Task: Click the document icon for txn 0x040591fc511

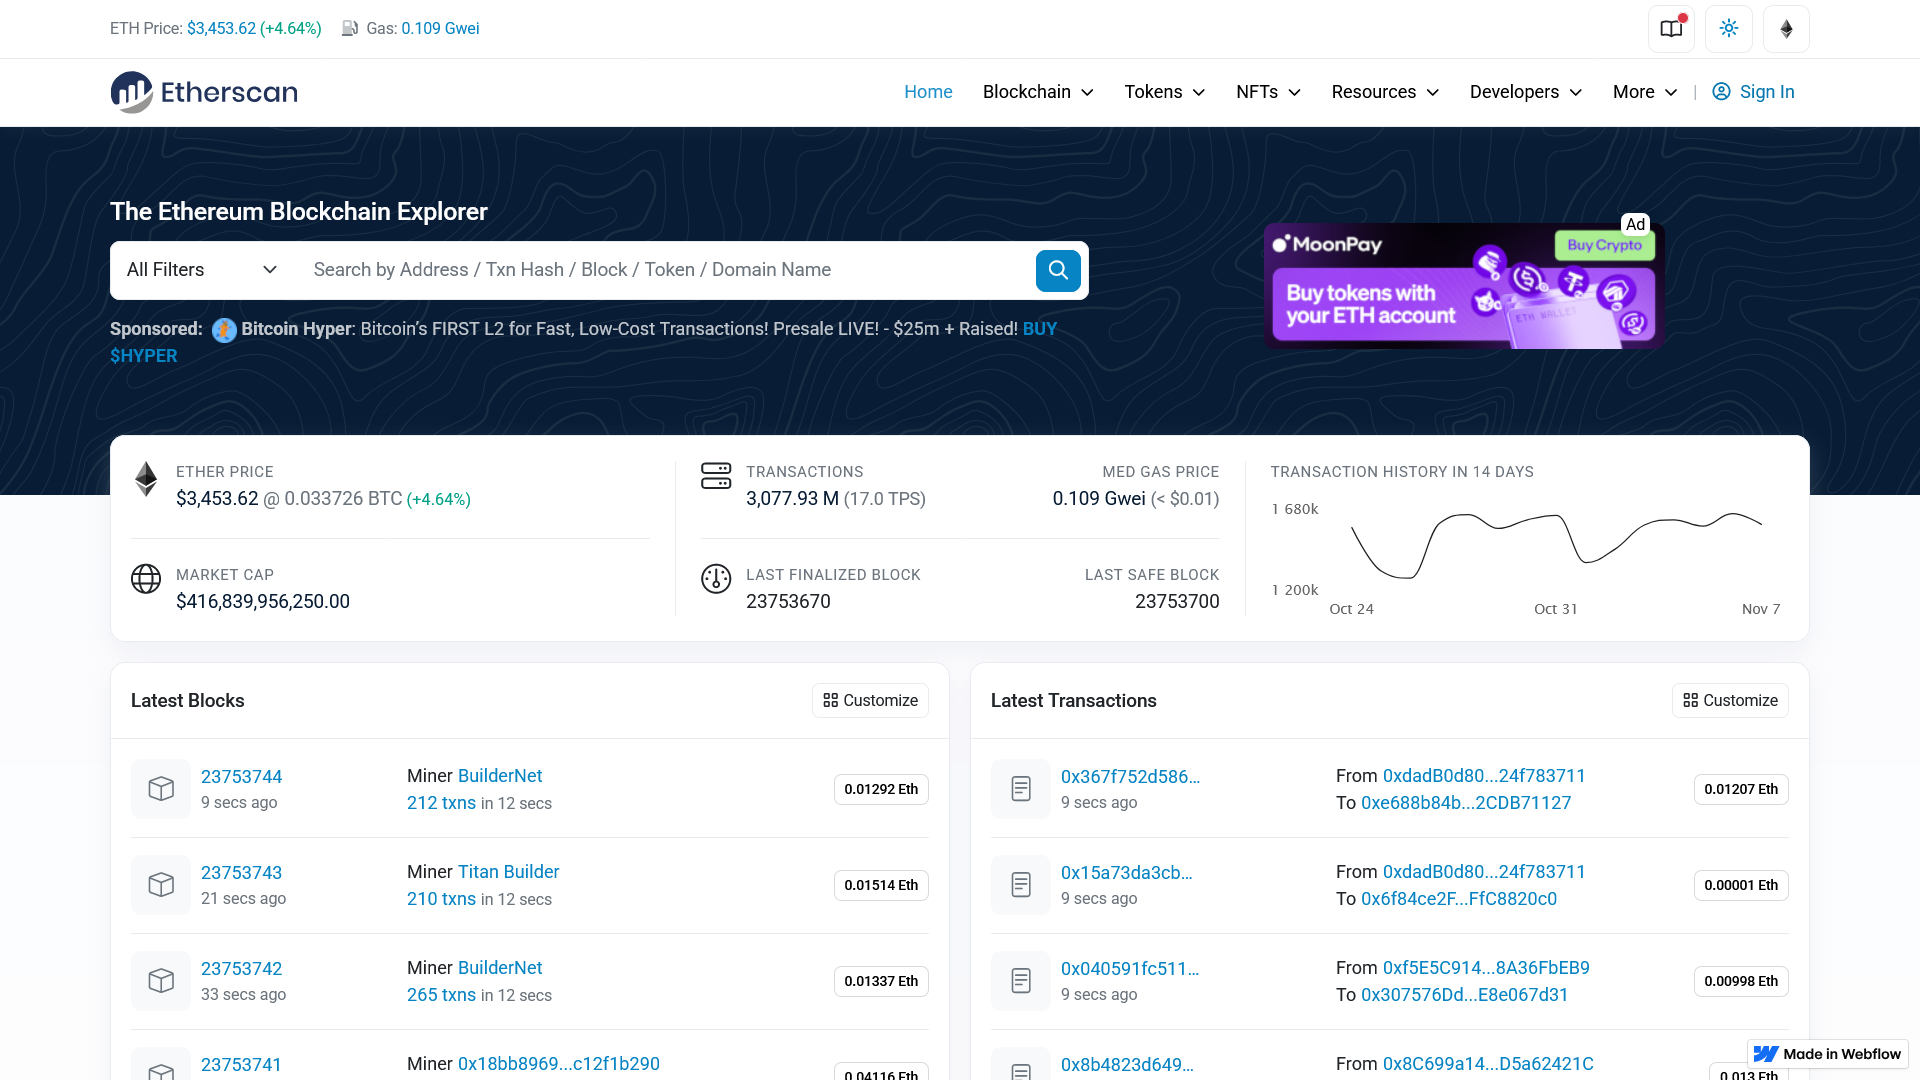Action: (1021, 981)
